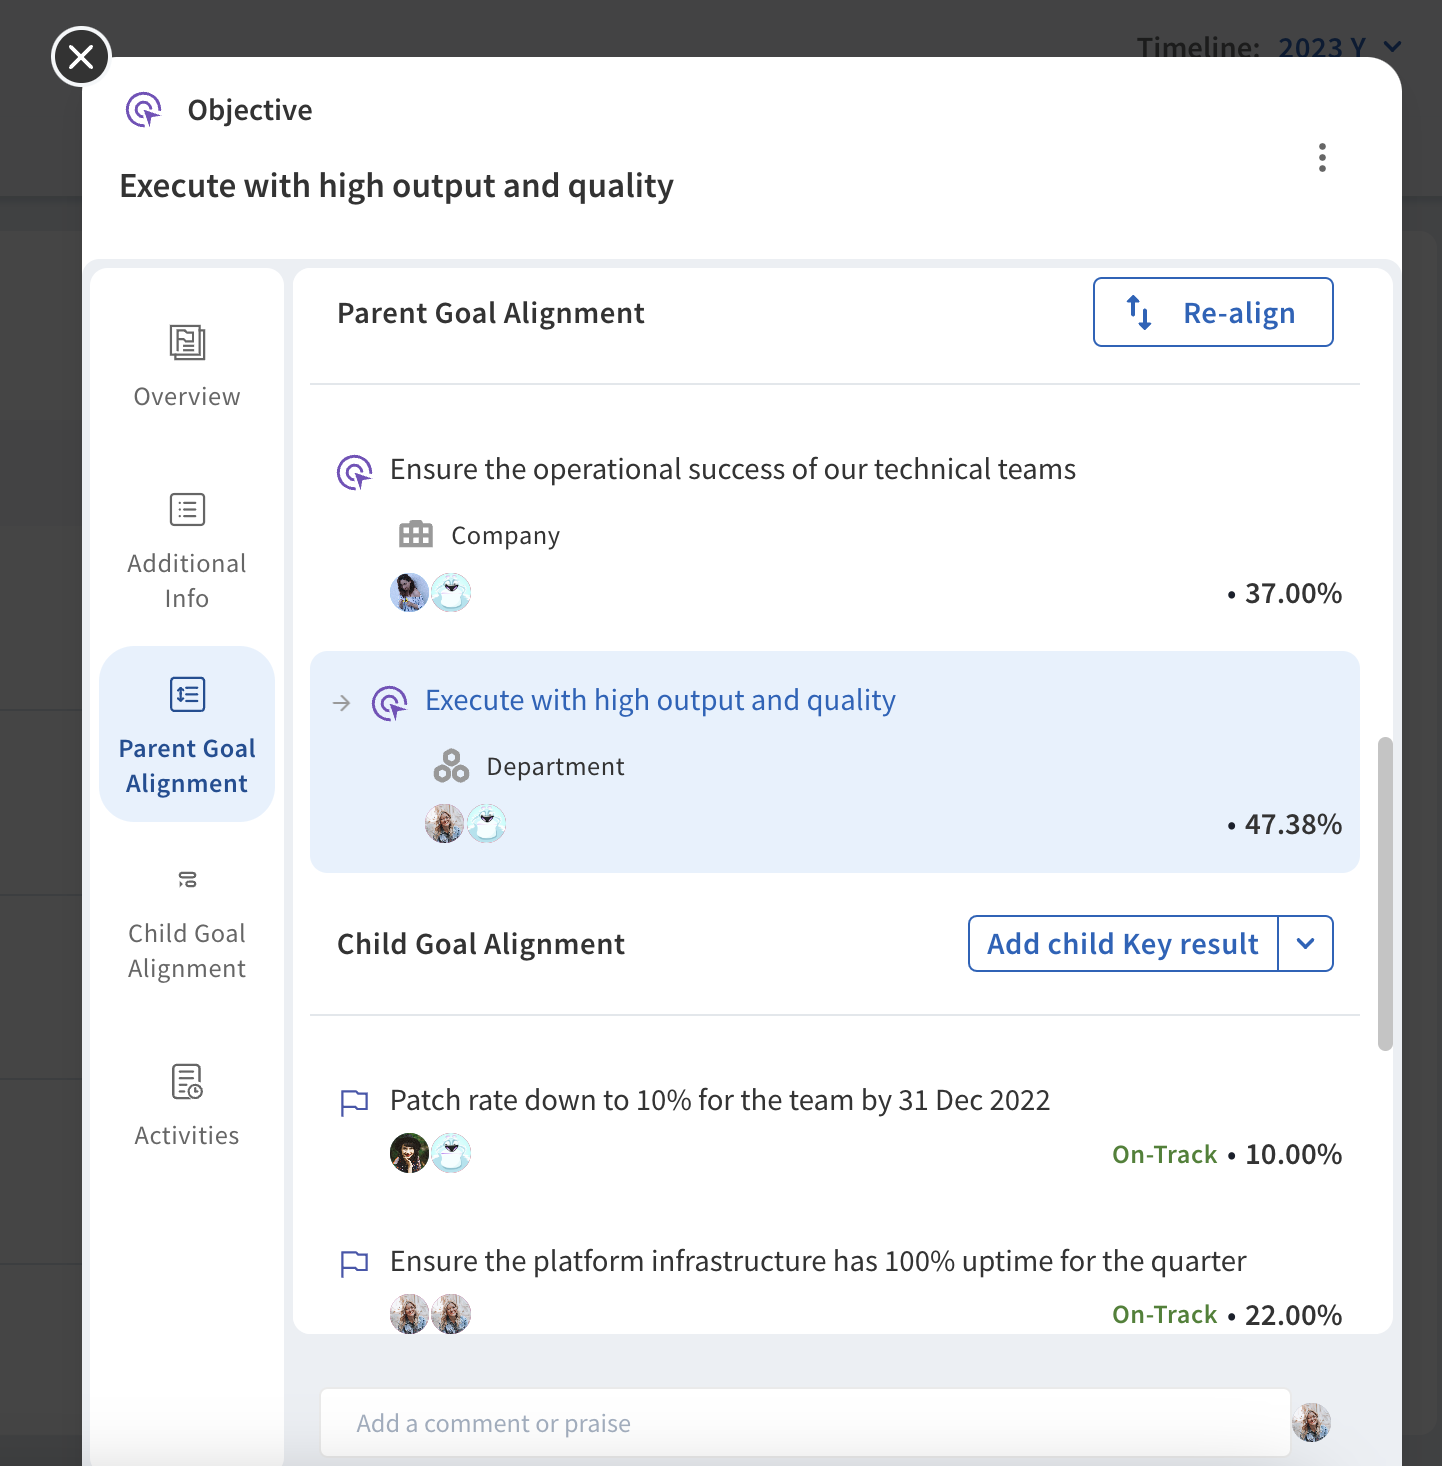
Task: Click arrow expander beside Execute with high output
Action: [x=342, y=703]
